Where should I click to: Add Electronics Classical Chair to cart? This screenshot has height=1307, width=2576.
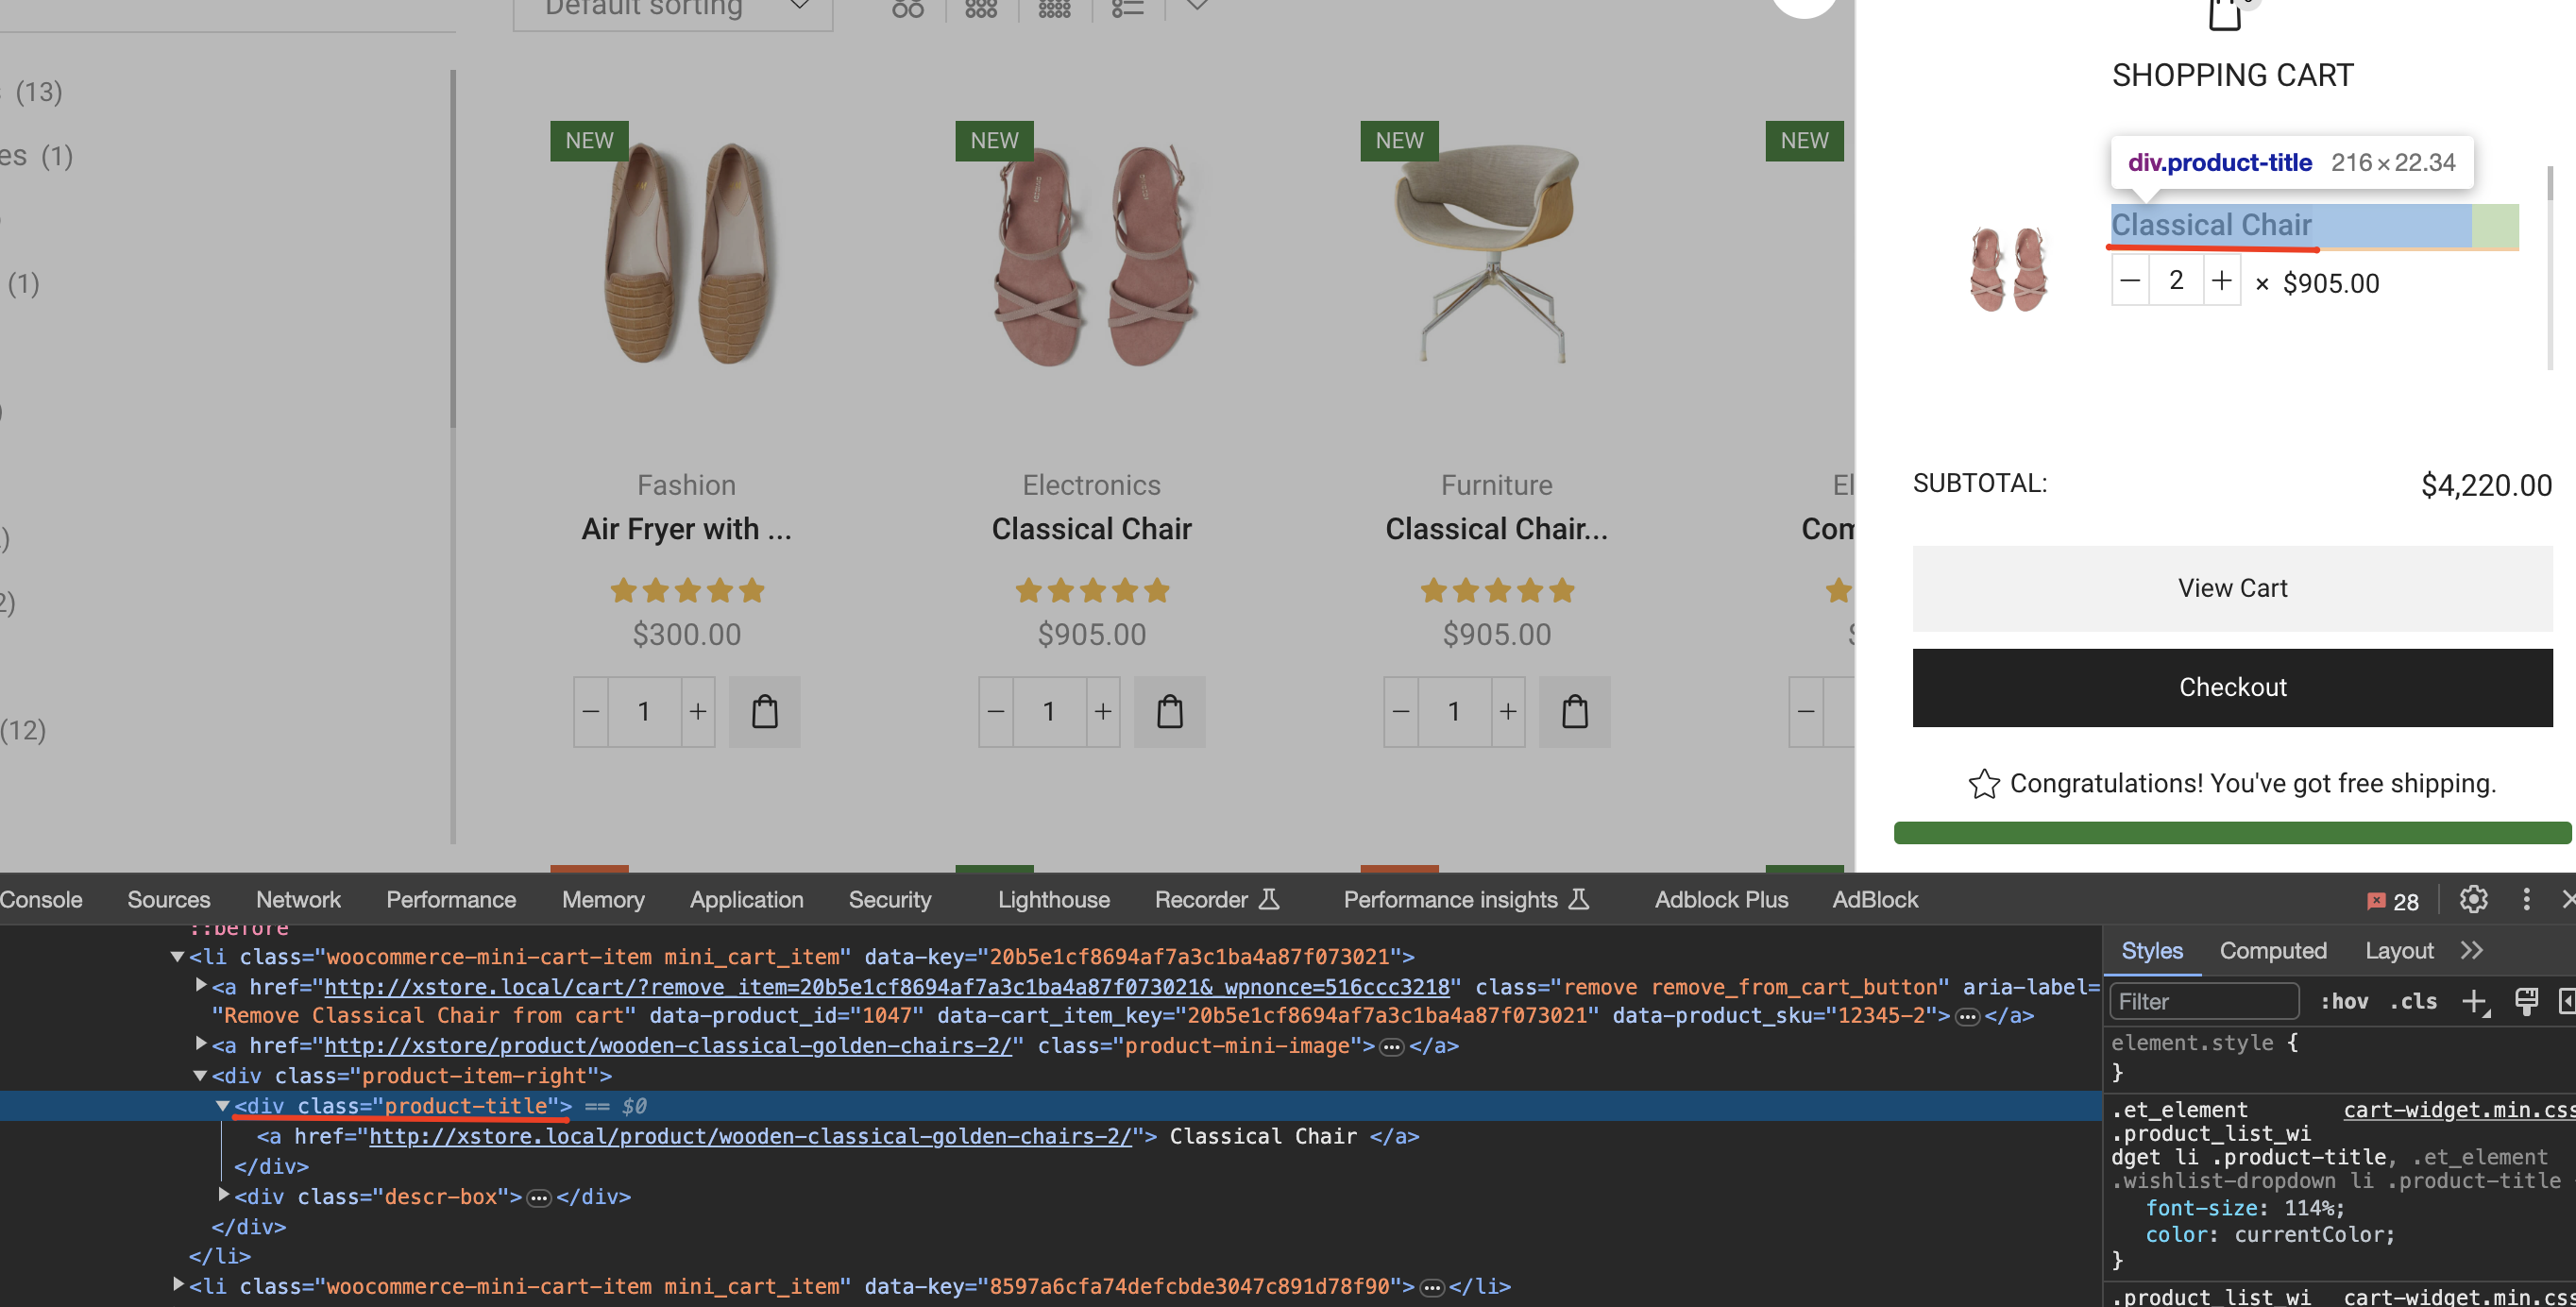1169,712
